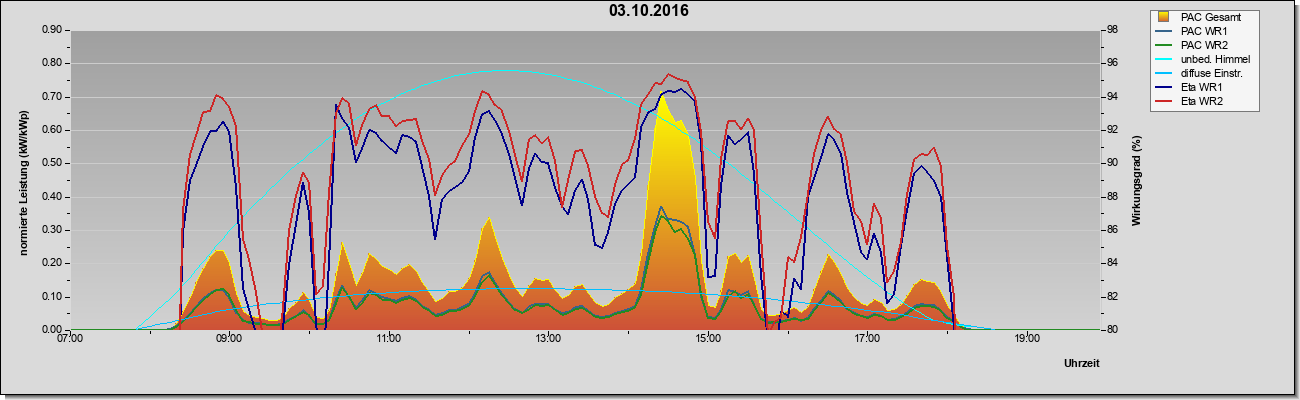Viewport: 1300px width, 400px height.
Task: Select the PAC WR1 legend entry
Action: tap(1201, 31)
